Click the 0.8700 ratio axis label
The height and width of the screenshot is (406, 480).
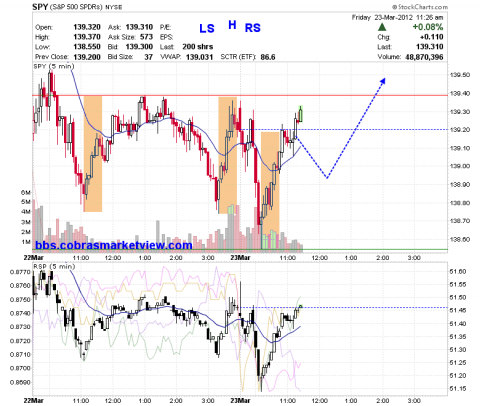(20, 368)
